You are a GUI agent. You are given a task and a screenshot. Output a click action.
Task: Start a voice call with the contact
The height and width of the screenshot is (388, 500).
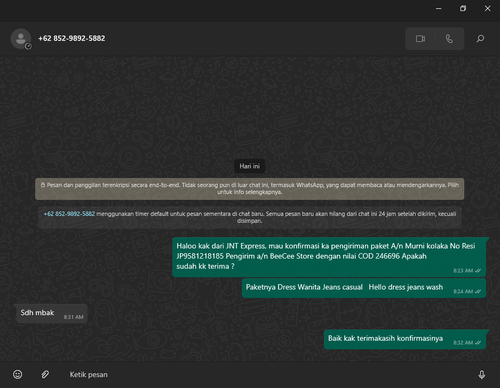449,39
